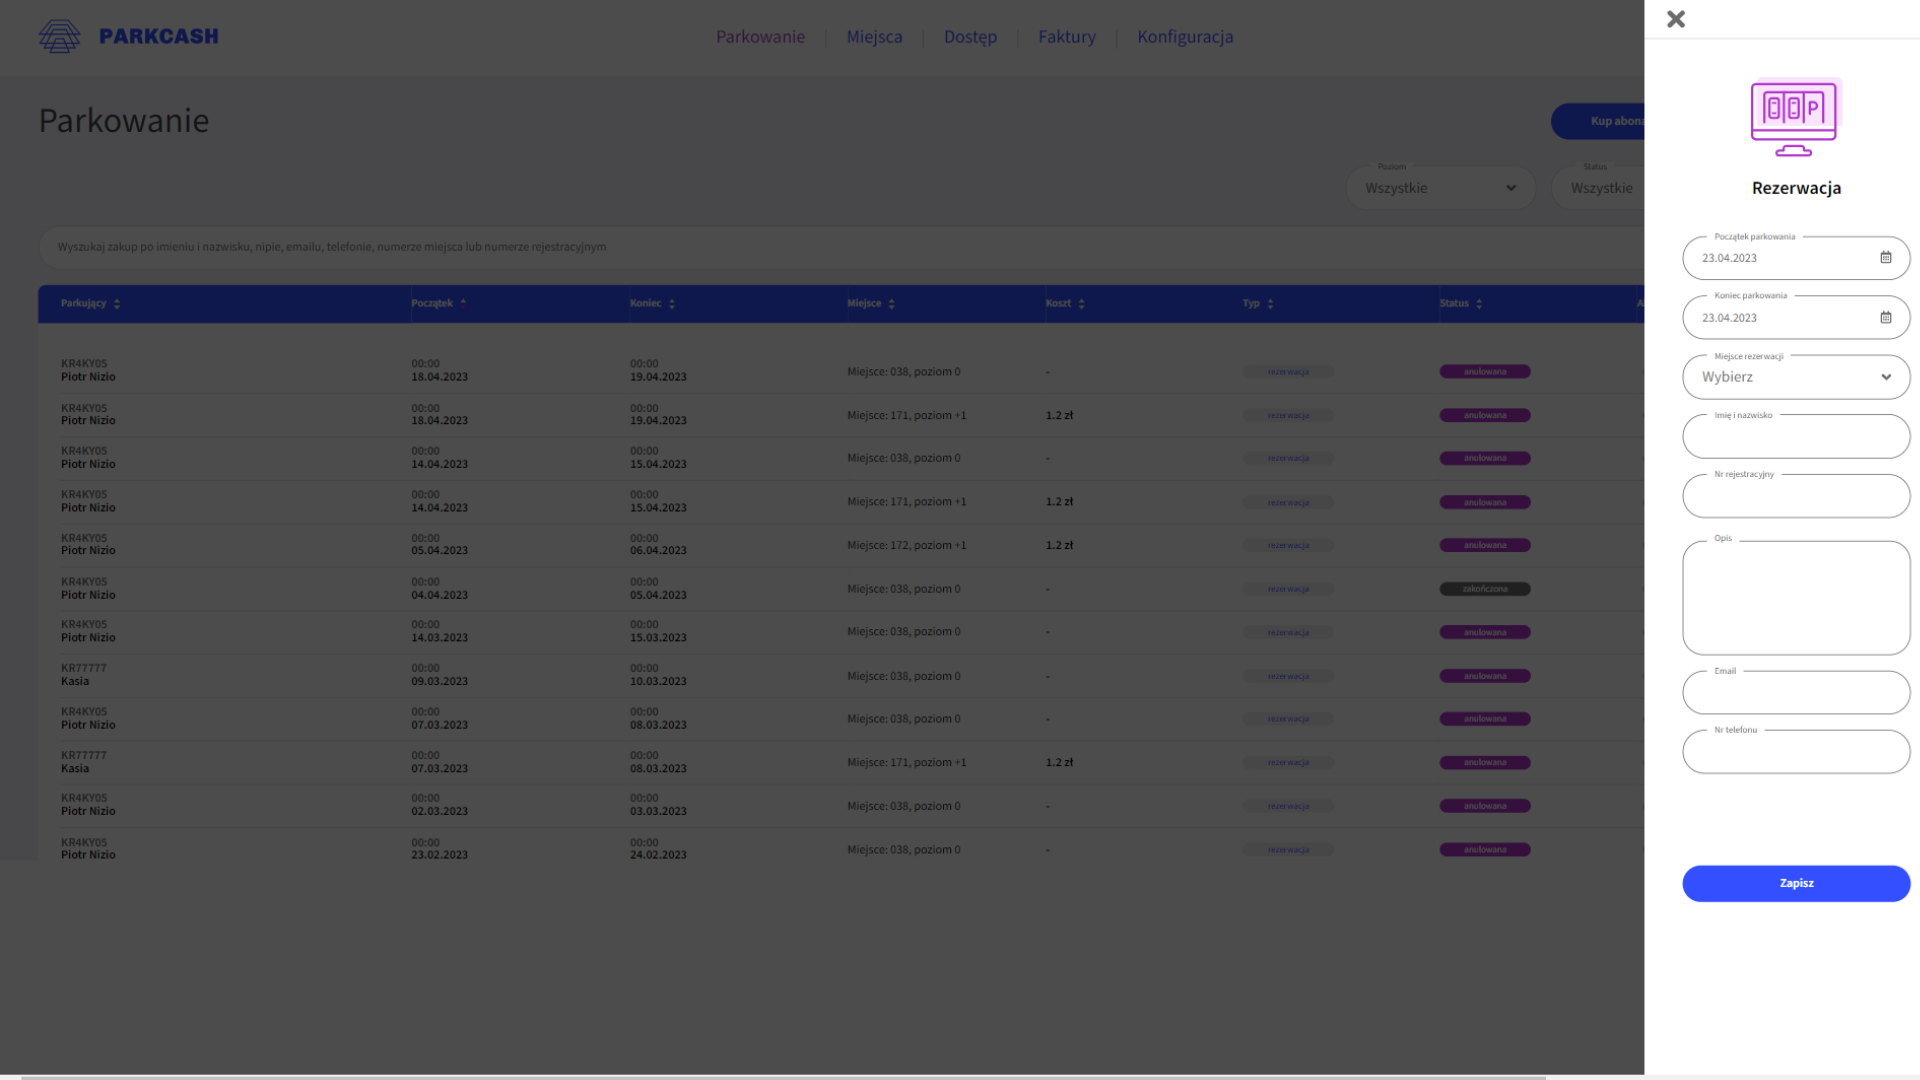The image size is (1920, 1080).
Task: Expand the Miejsce rezerwacji Wybierz dropdown
Action: coord(1796,377)
